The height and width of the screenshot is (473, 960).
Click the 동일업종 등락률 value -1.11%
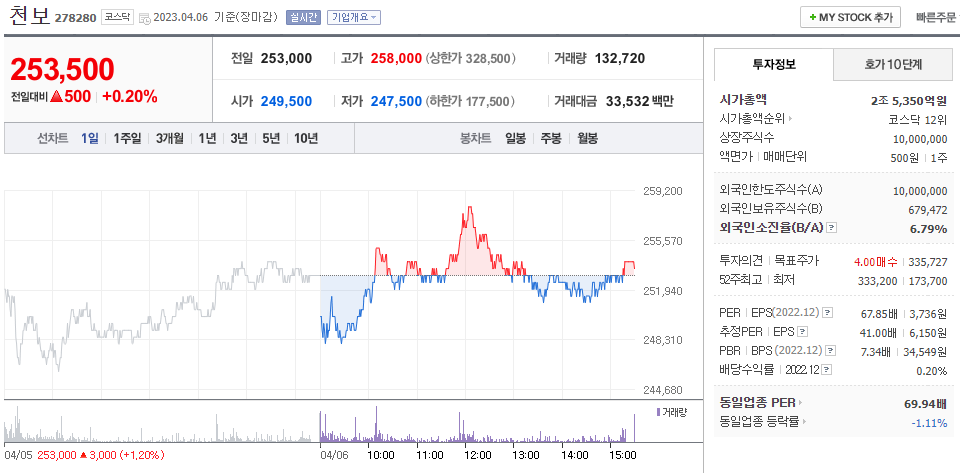pos(931,422)
